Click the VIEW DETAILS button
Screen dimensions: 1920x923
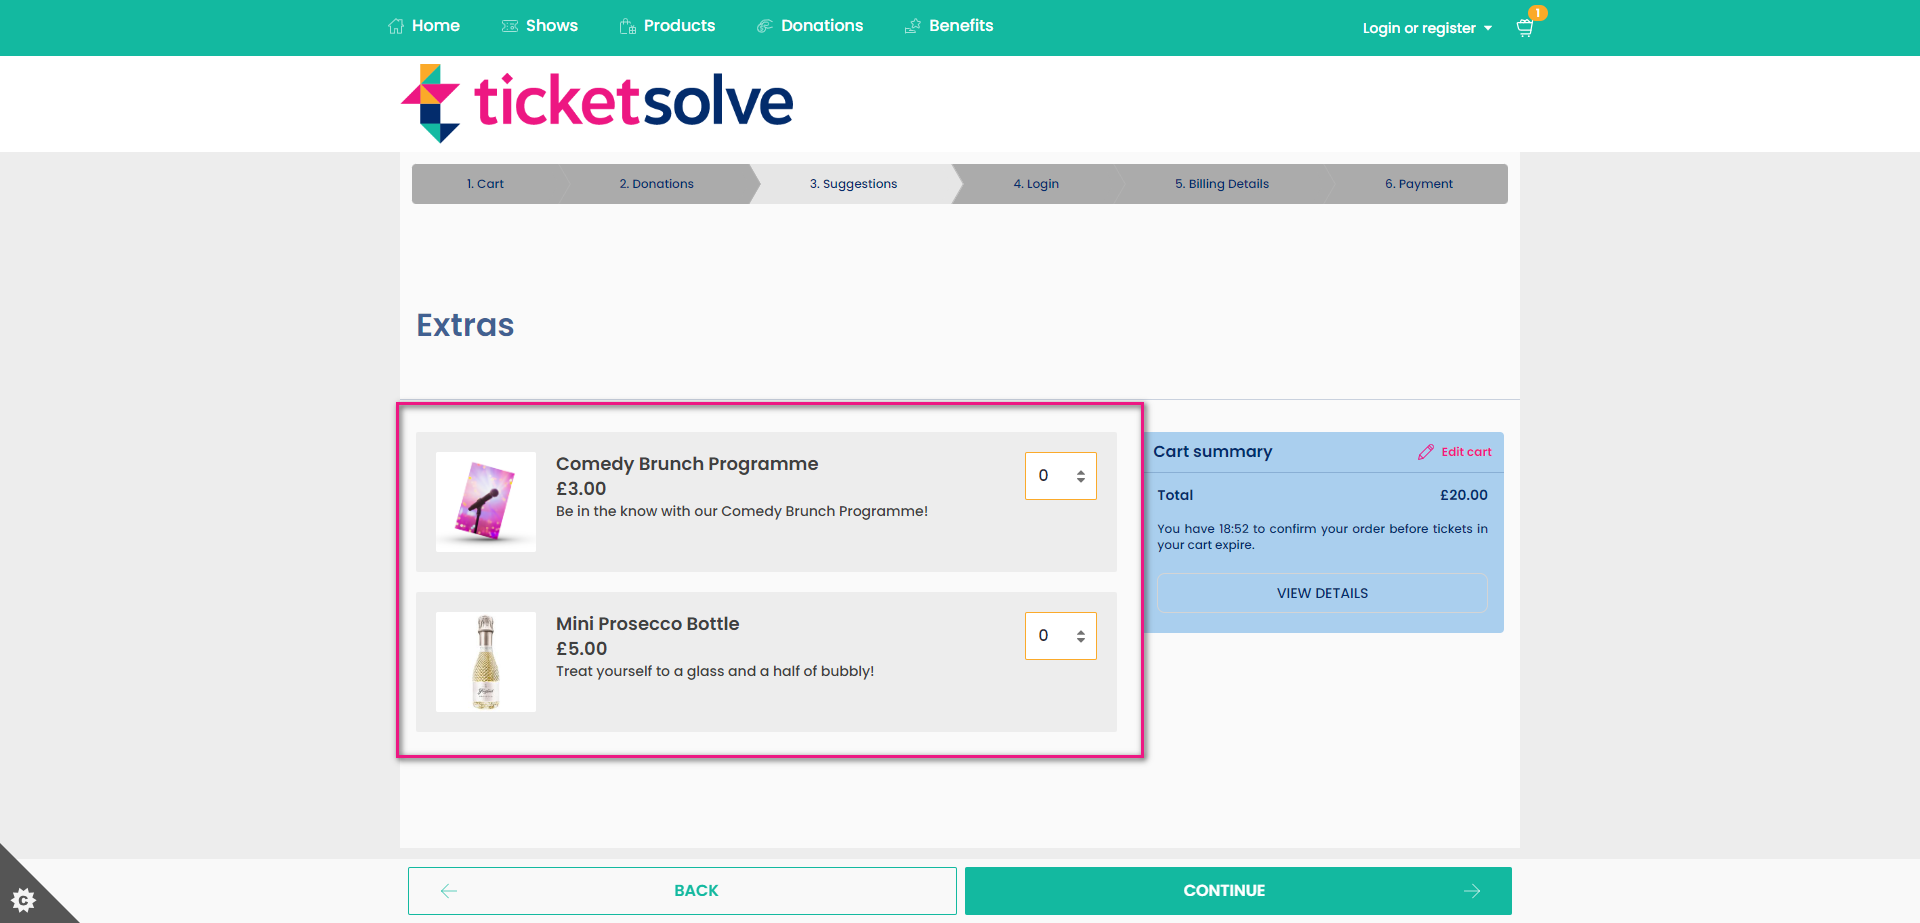[1322, 593]
